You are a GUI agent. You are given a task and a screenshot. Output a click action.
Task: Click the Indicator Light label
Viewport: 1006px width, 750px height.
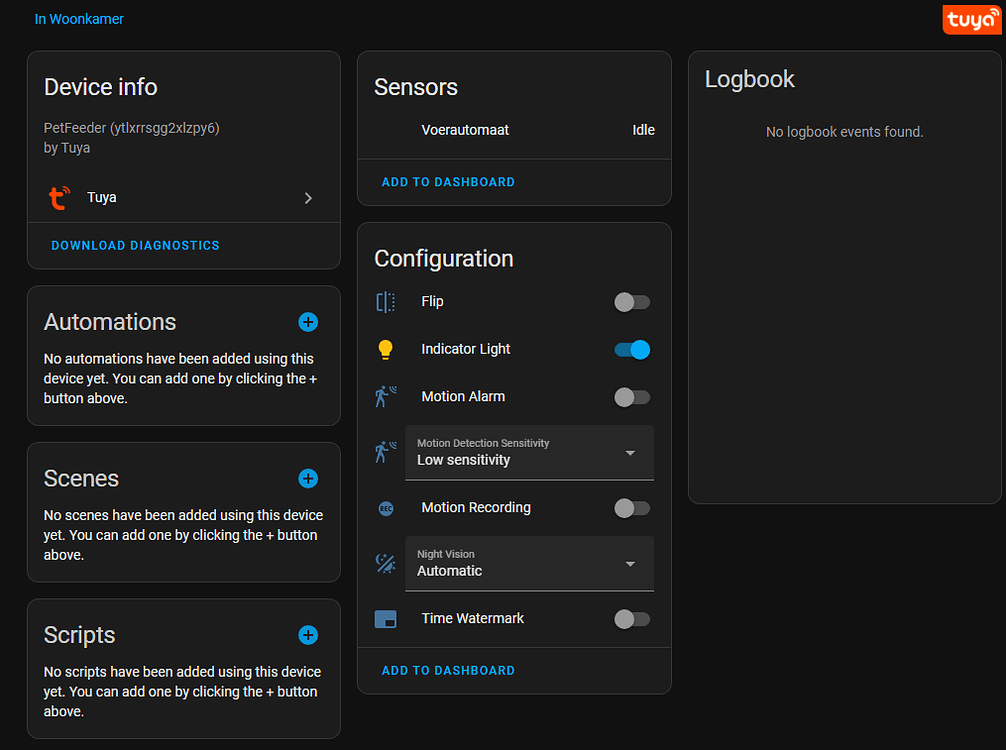466,349
